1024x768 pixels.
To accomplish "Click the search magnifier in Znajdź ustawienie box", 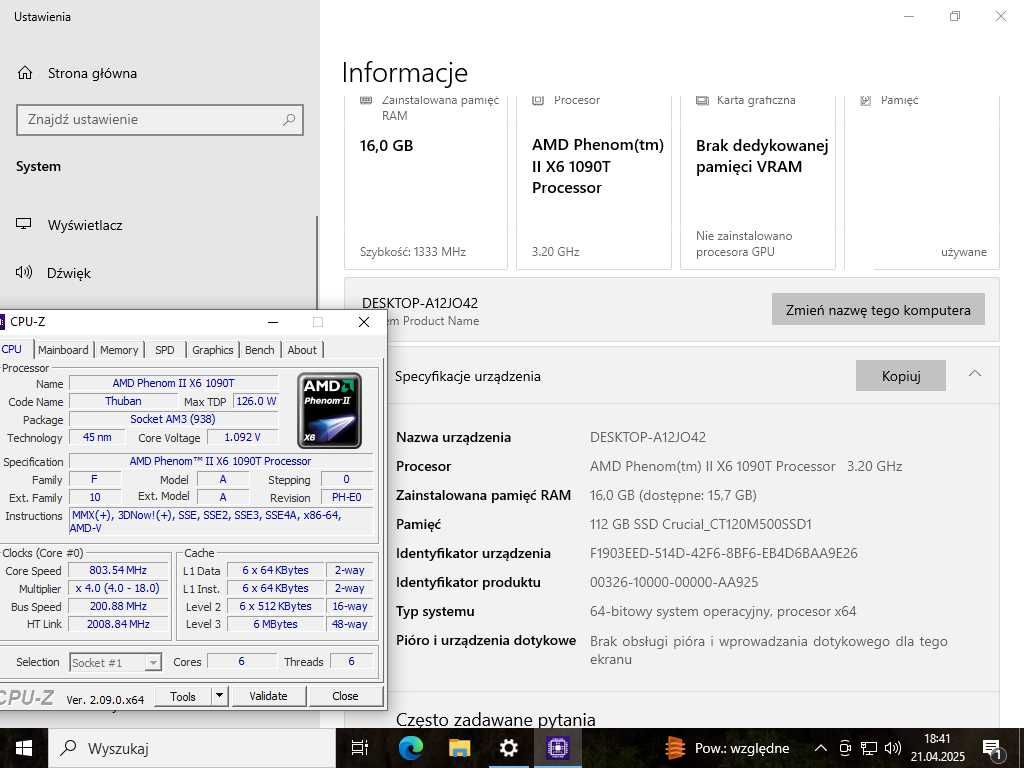I will [289, 120].
